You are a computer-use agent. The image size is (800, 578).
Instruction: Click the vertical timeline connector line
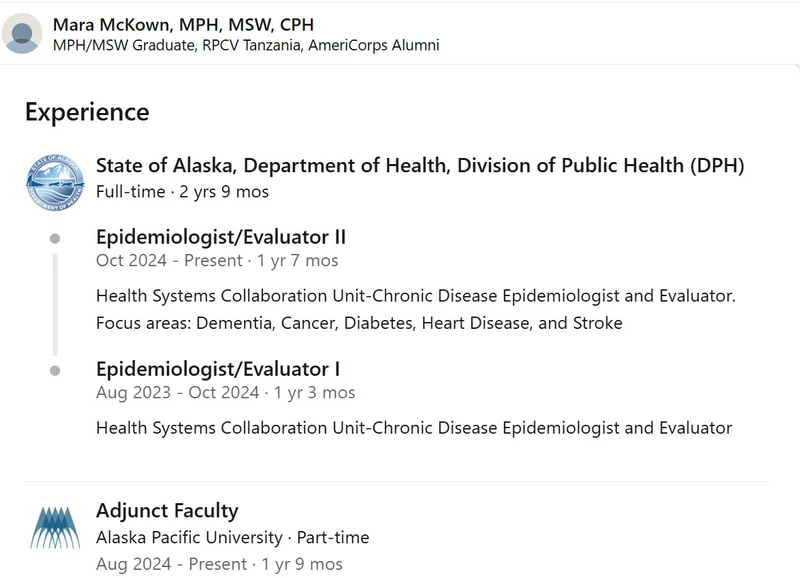pos(55,305)
